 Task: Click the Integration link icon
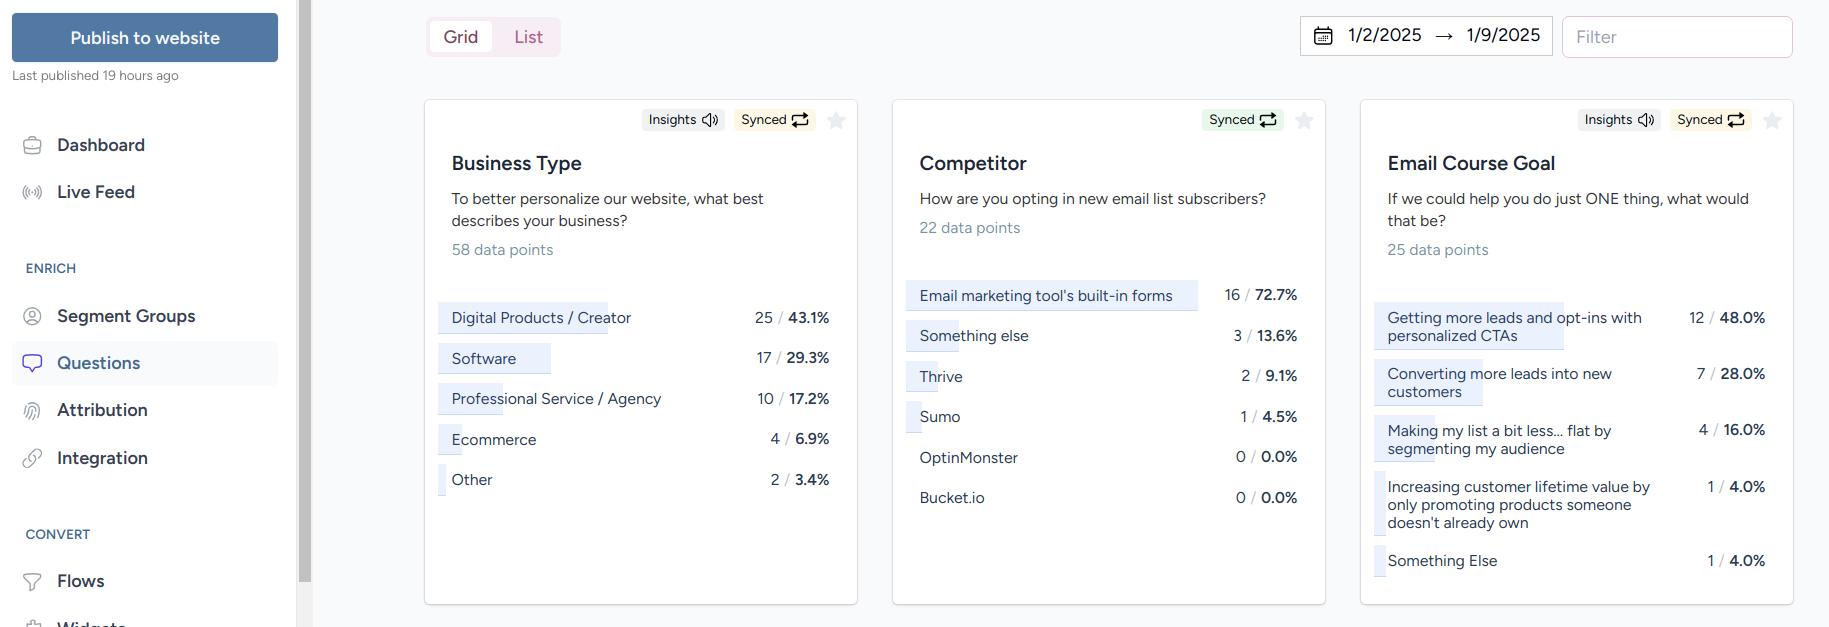32,458
